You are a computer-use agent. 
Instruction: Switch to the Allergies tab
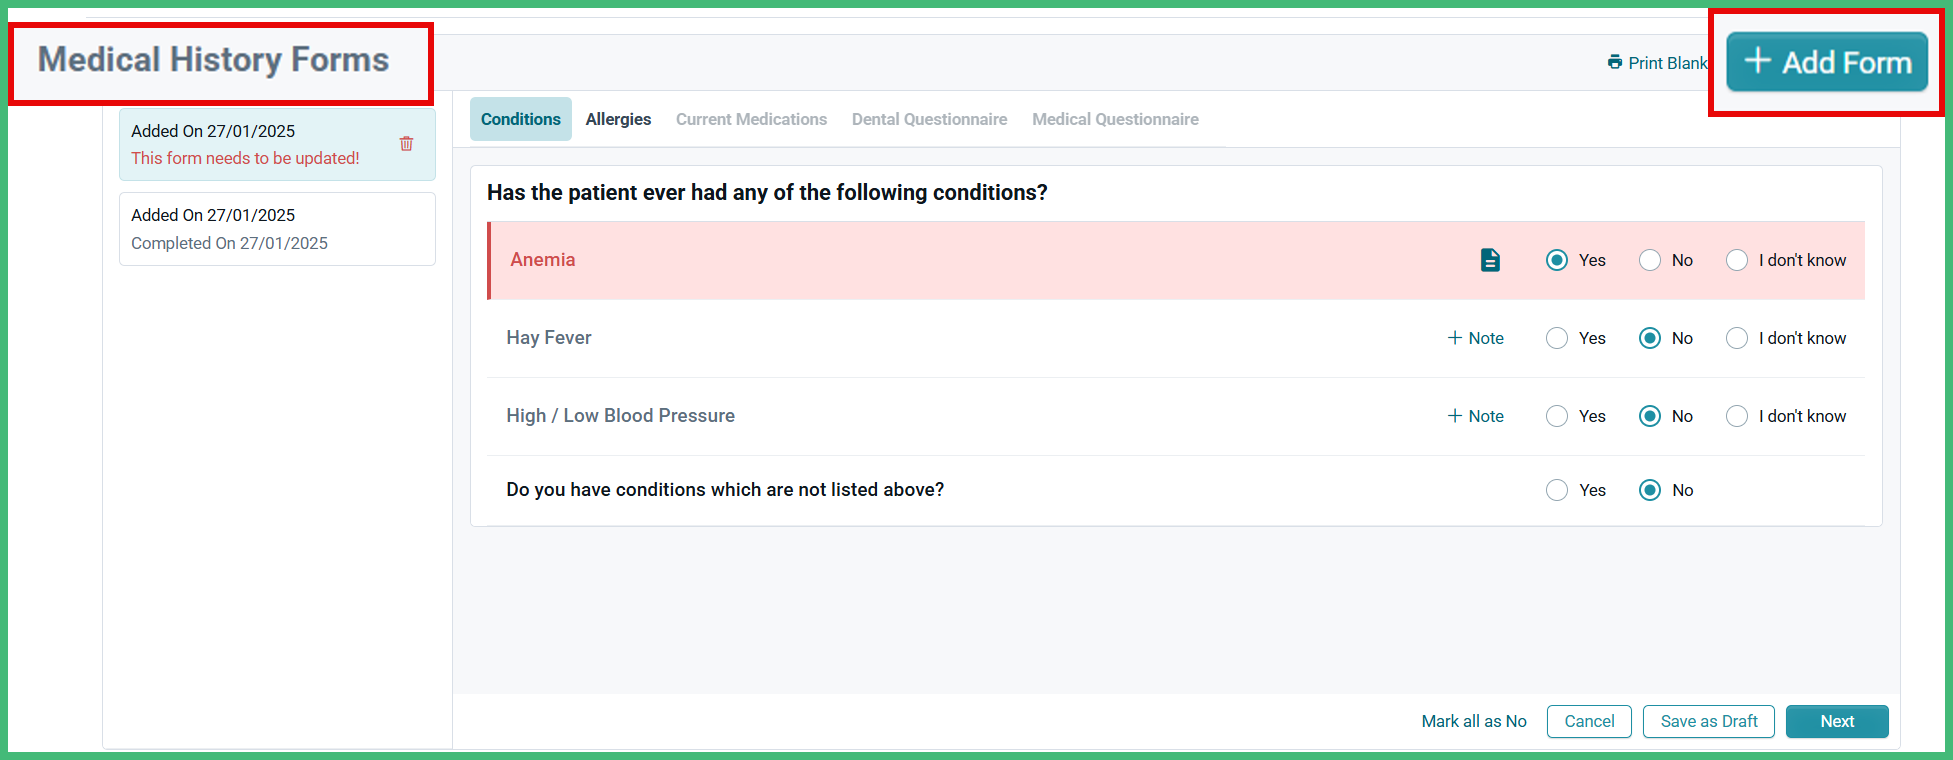[618, 119]
